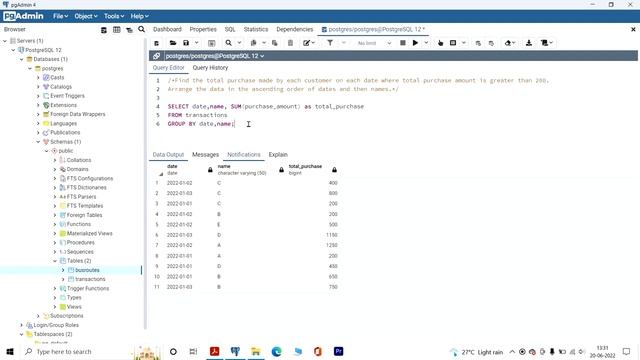Open the Open File folder icon in query toolbar
The height and width of the screenshot is (360, 640).
coord(173,43)
